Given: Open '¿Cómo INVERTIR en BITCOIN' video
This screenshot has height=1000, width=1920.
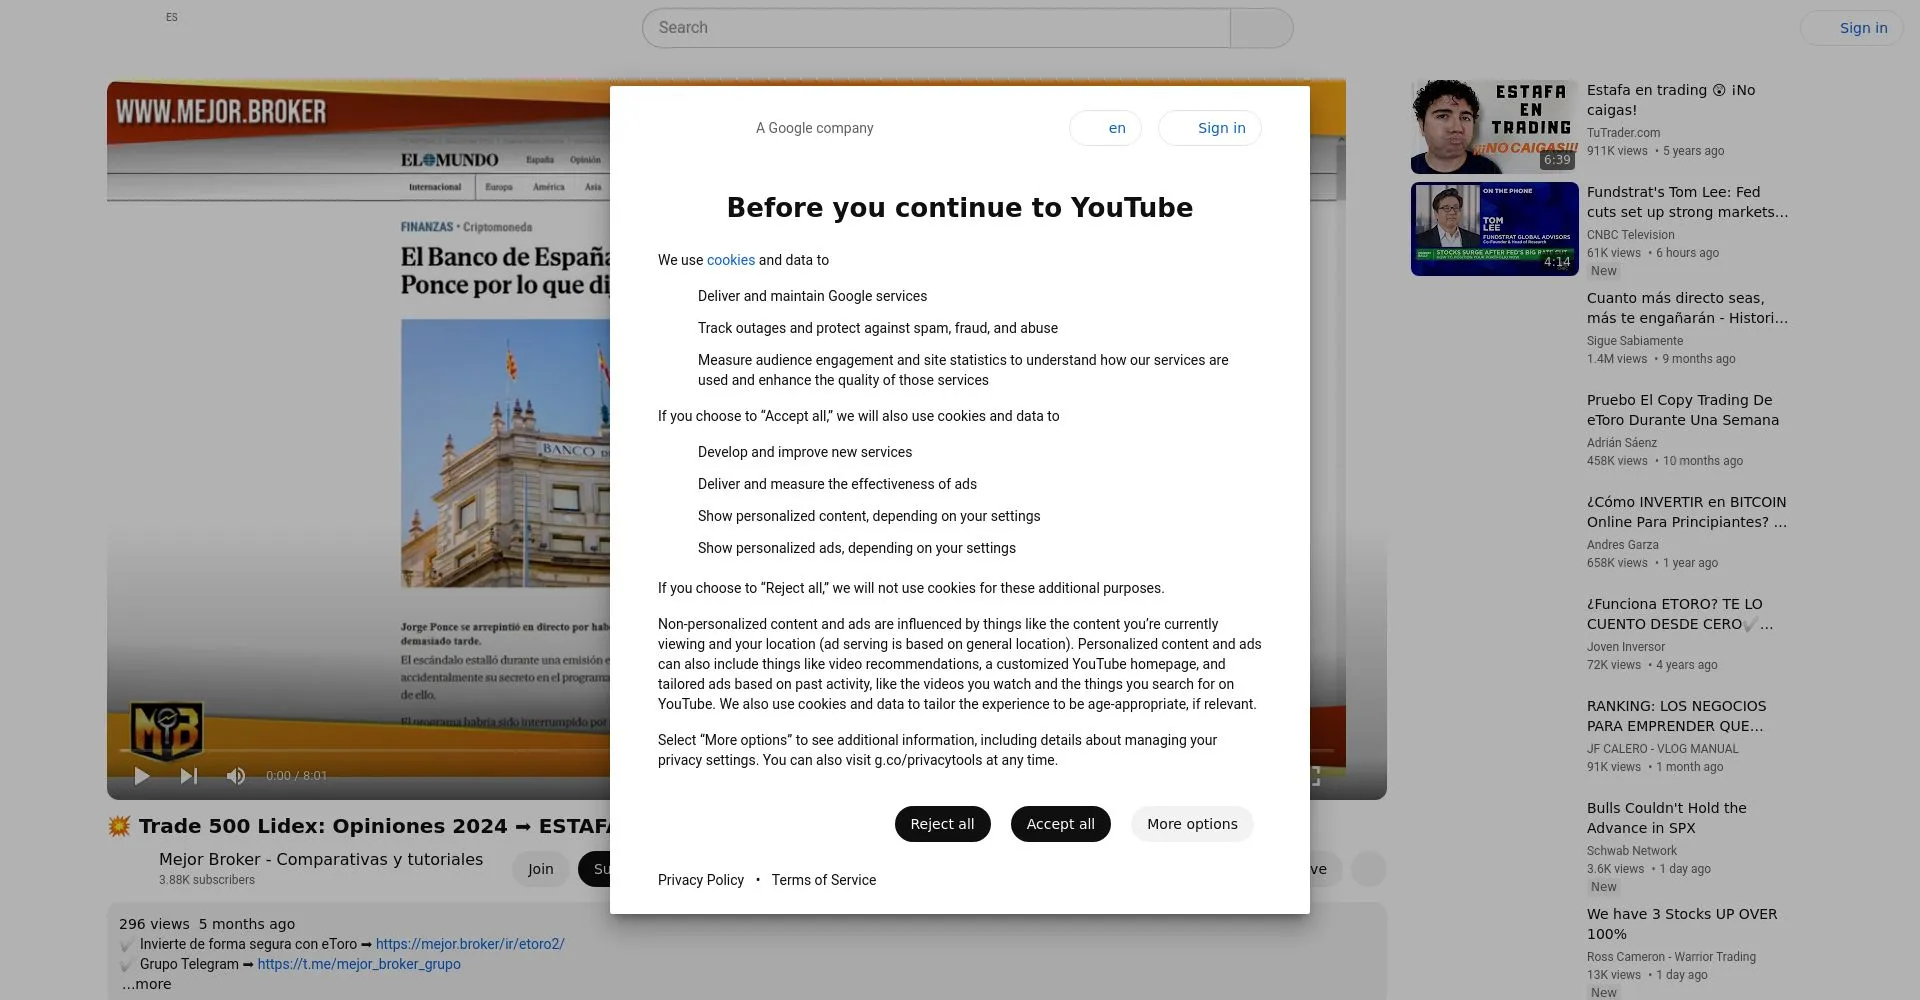Looking at the screenshot, I should click(1687, 512).
